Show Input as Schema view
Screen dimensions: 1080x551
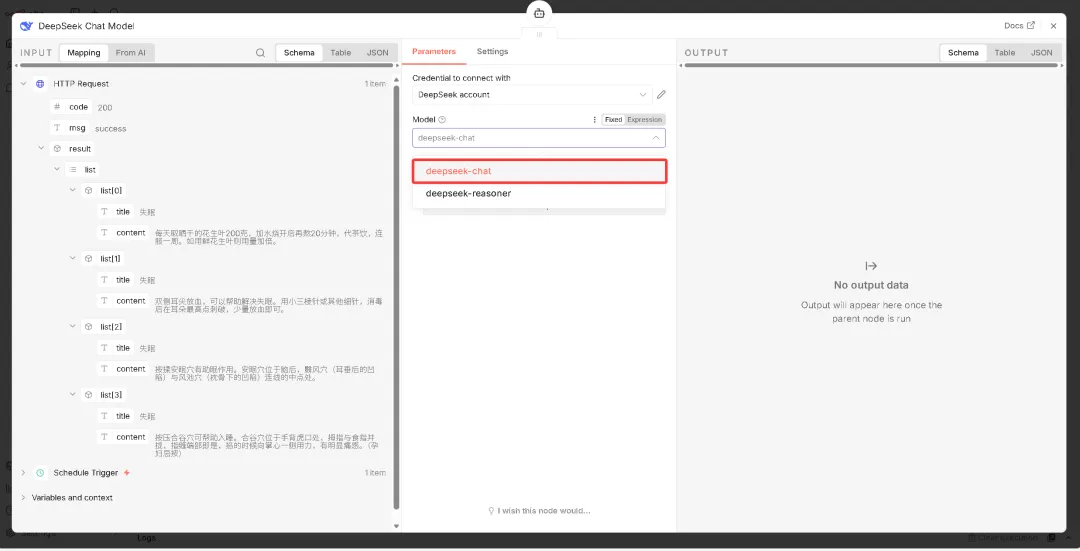pyautogui.click(x=299, y=52)
